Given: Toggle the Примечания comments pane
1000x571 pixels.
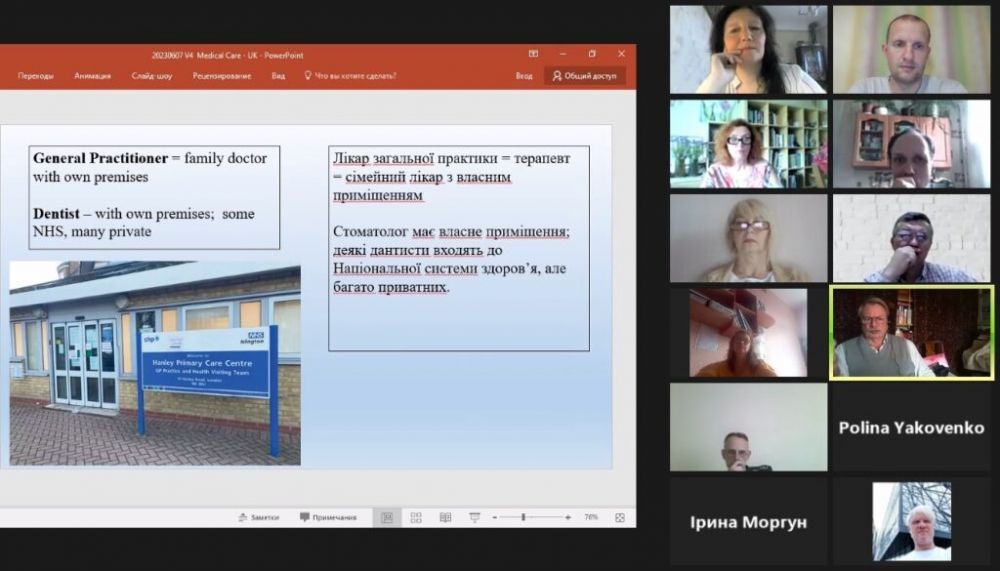Looking at the screenshot, I should point(328,517).
